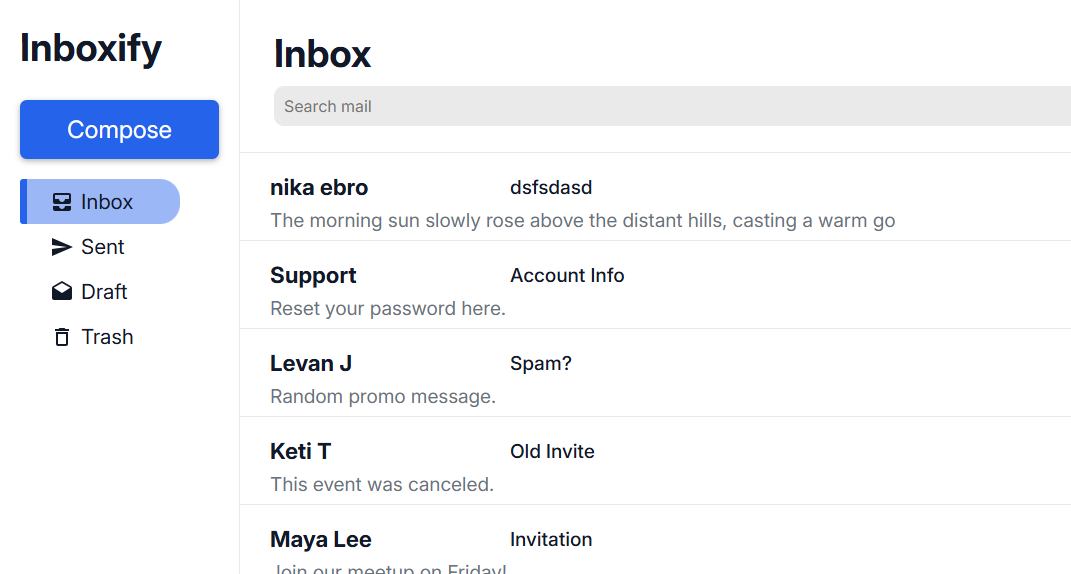Viewport: 1071px width, 574px height.
Task: Open Keti T's Old Invite email
Action: point(552,452)
